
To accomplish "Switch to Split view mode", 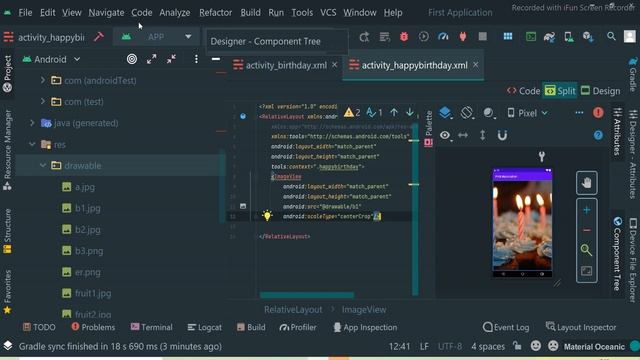I will click(560, 91).
